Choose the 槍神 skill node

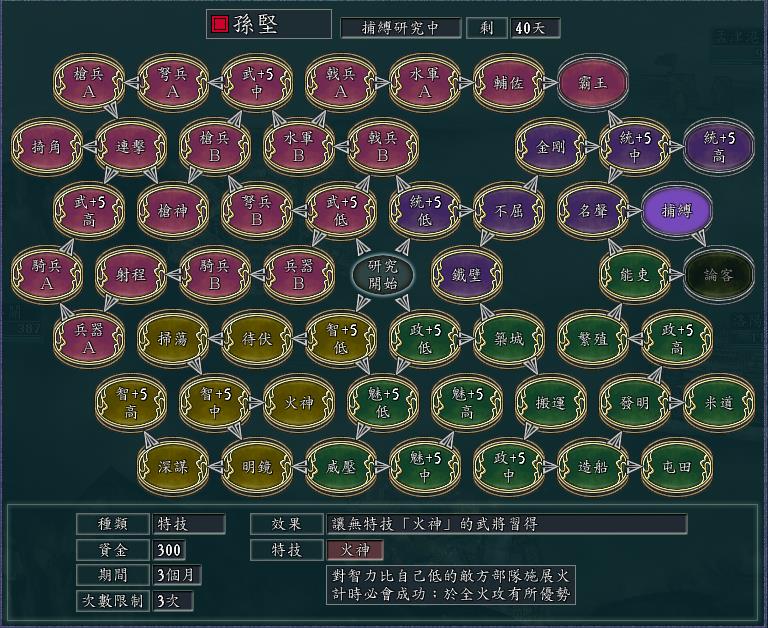point(173,211)
